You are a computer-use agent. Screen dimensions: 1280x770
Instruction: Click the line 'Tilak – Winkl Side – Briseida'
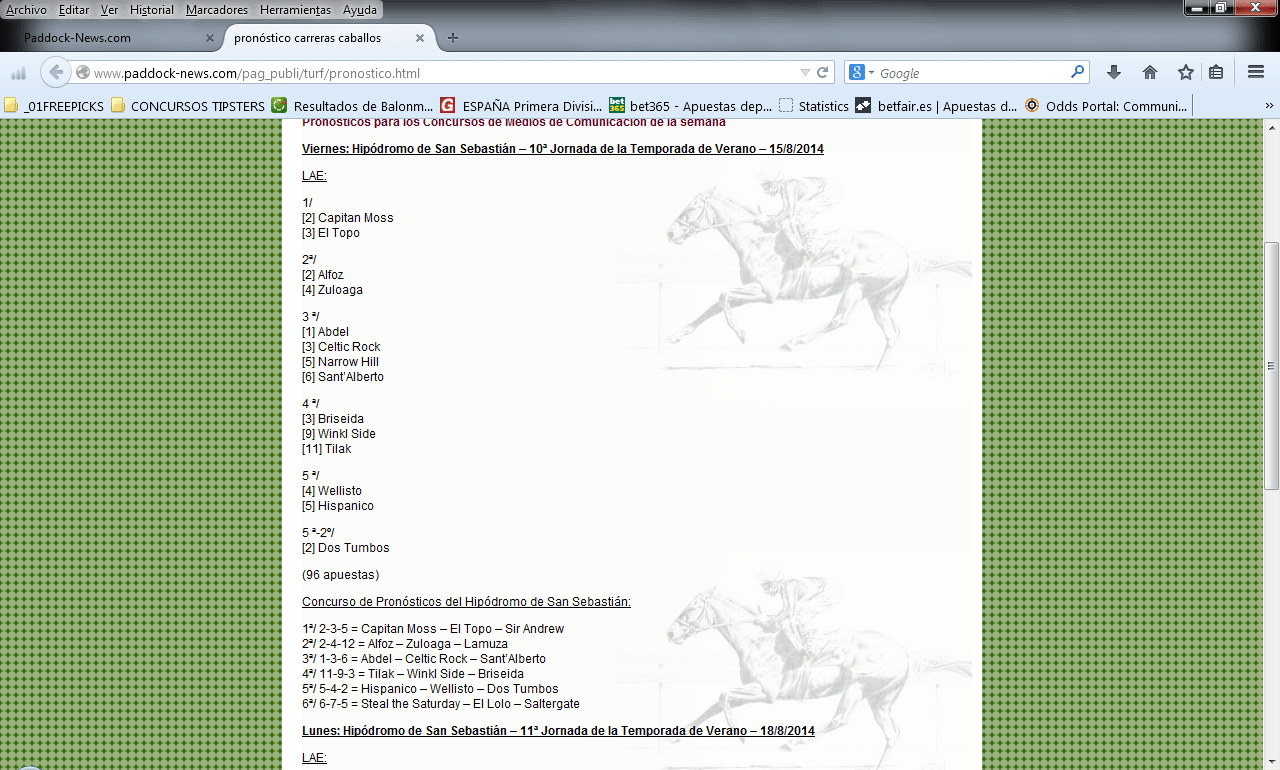[x=413, y=674]
